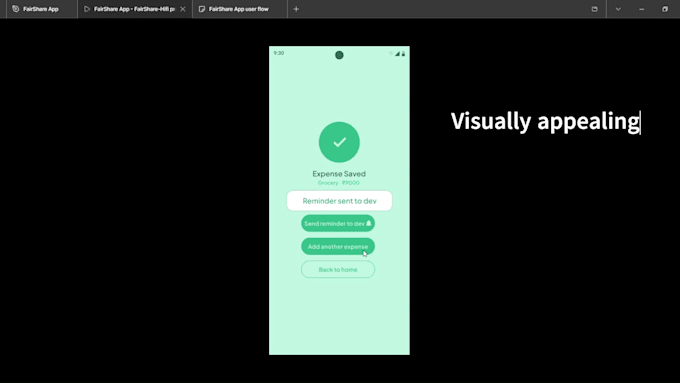
Task: Tap the bell icon on the reminder button
Action: pyautogui.click(x=369, y=223)
